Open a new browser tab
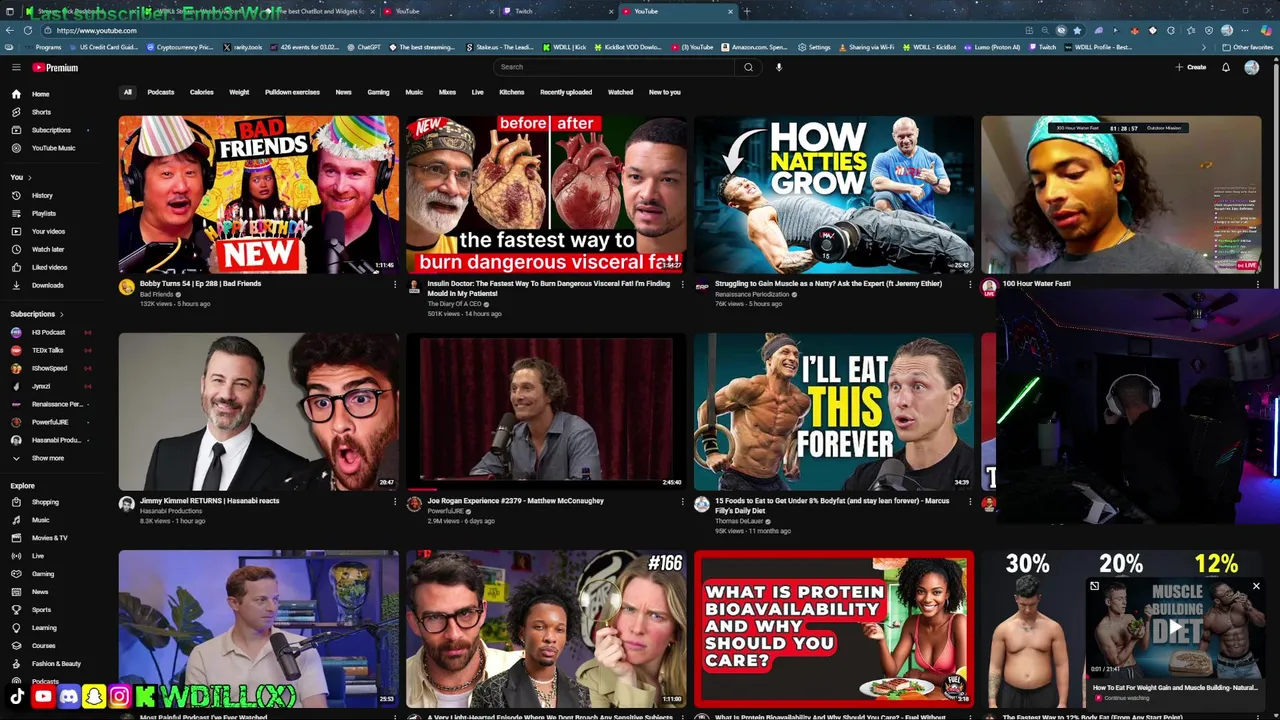The width and height of the screenshot is (1280, 720). [x=747, y=11]
